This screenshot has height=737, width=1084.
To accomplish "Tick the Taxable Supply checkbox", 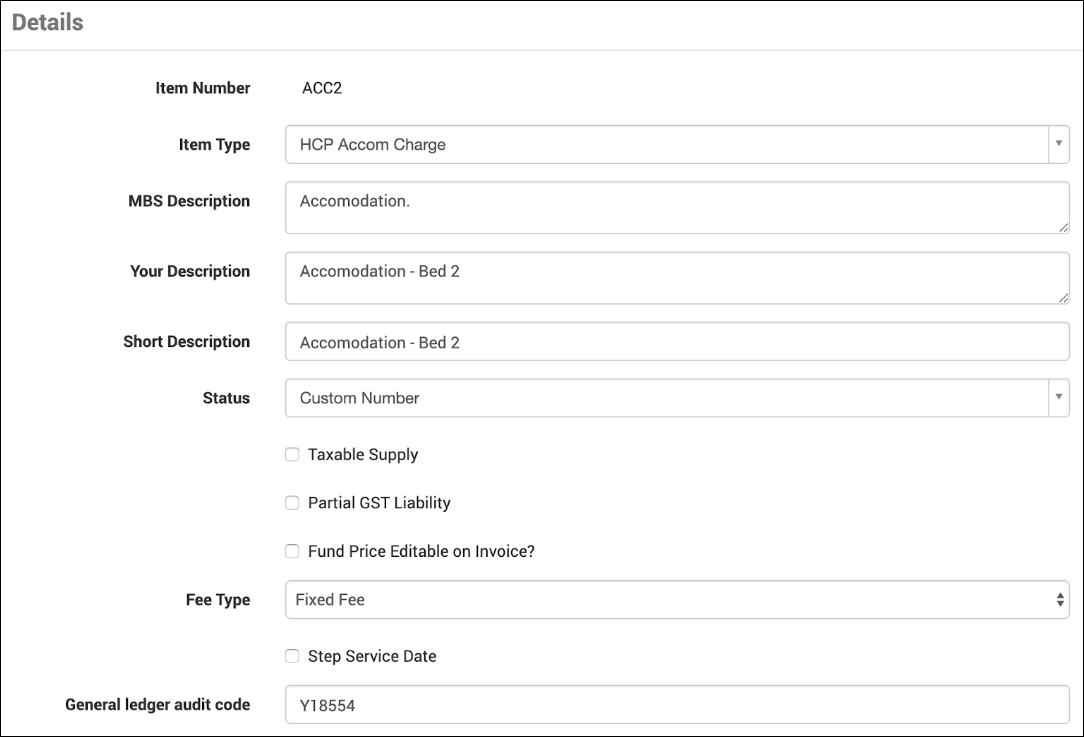I will point(292,455).
